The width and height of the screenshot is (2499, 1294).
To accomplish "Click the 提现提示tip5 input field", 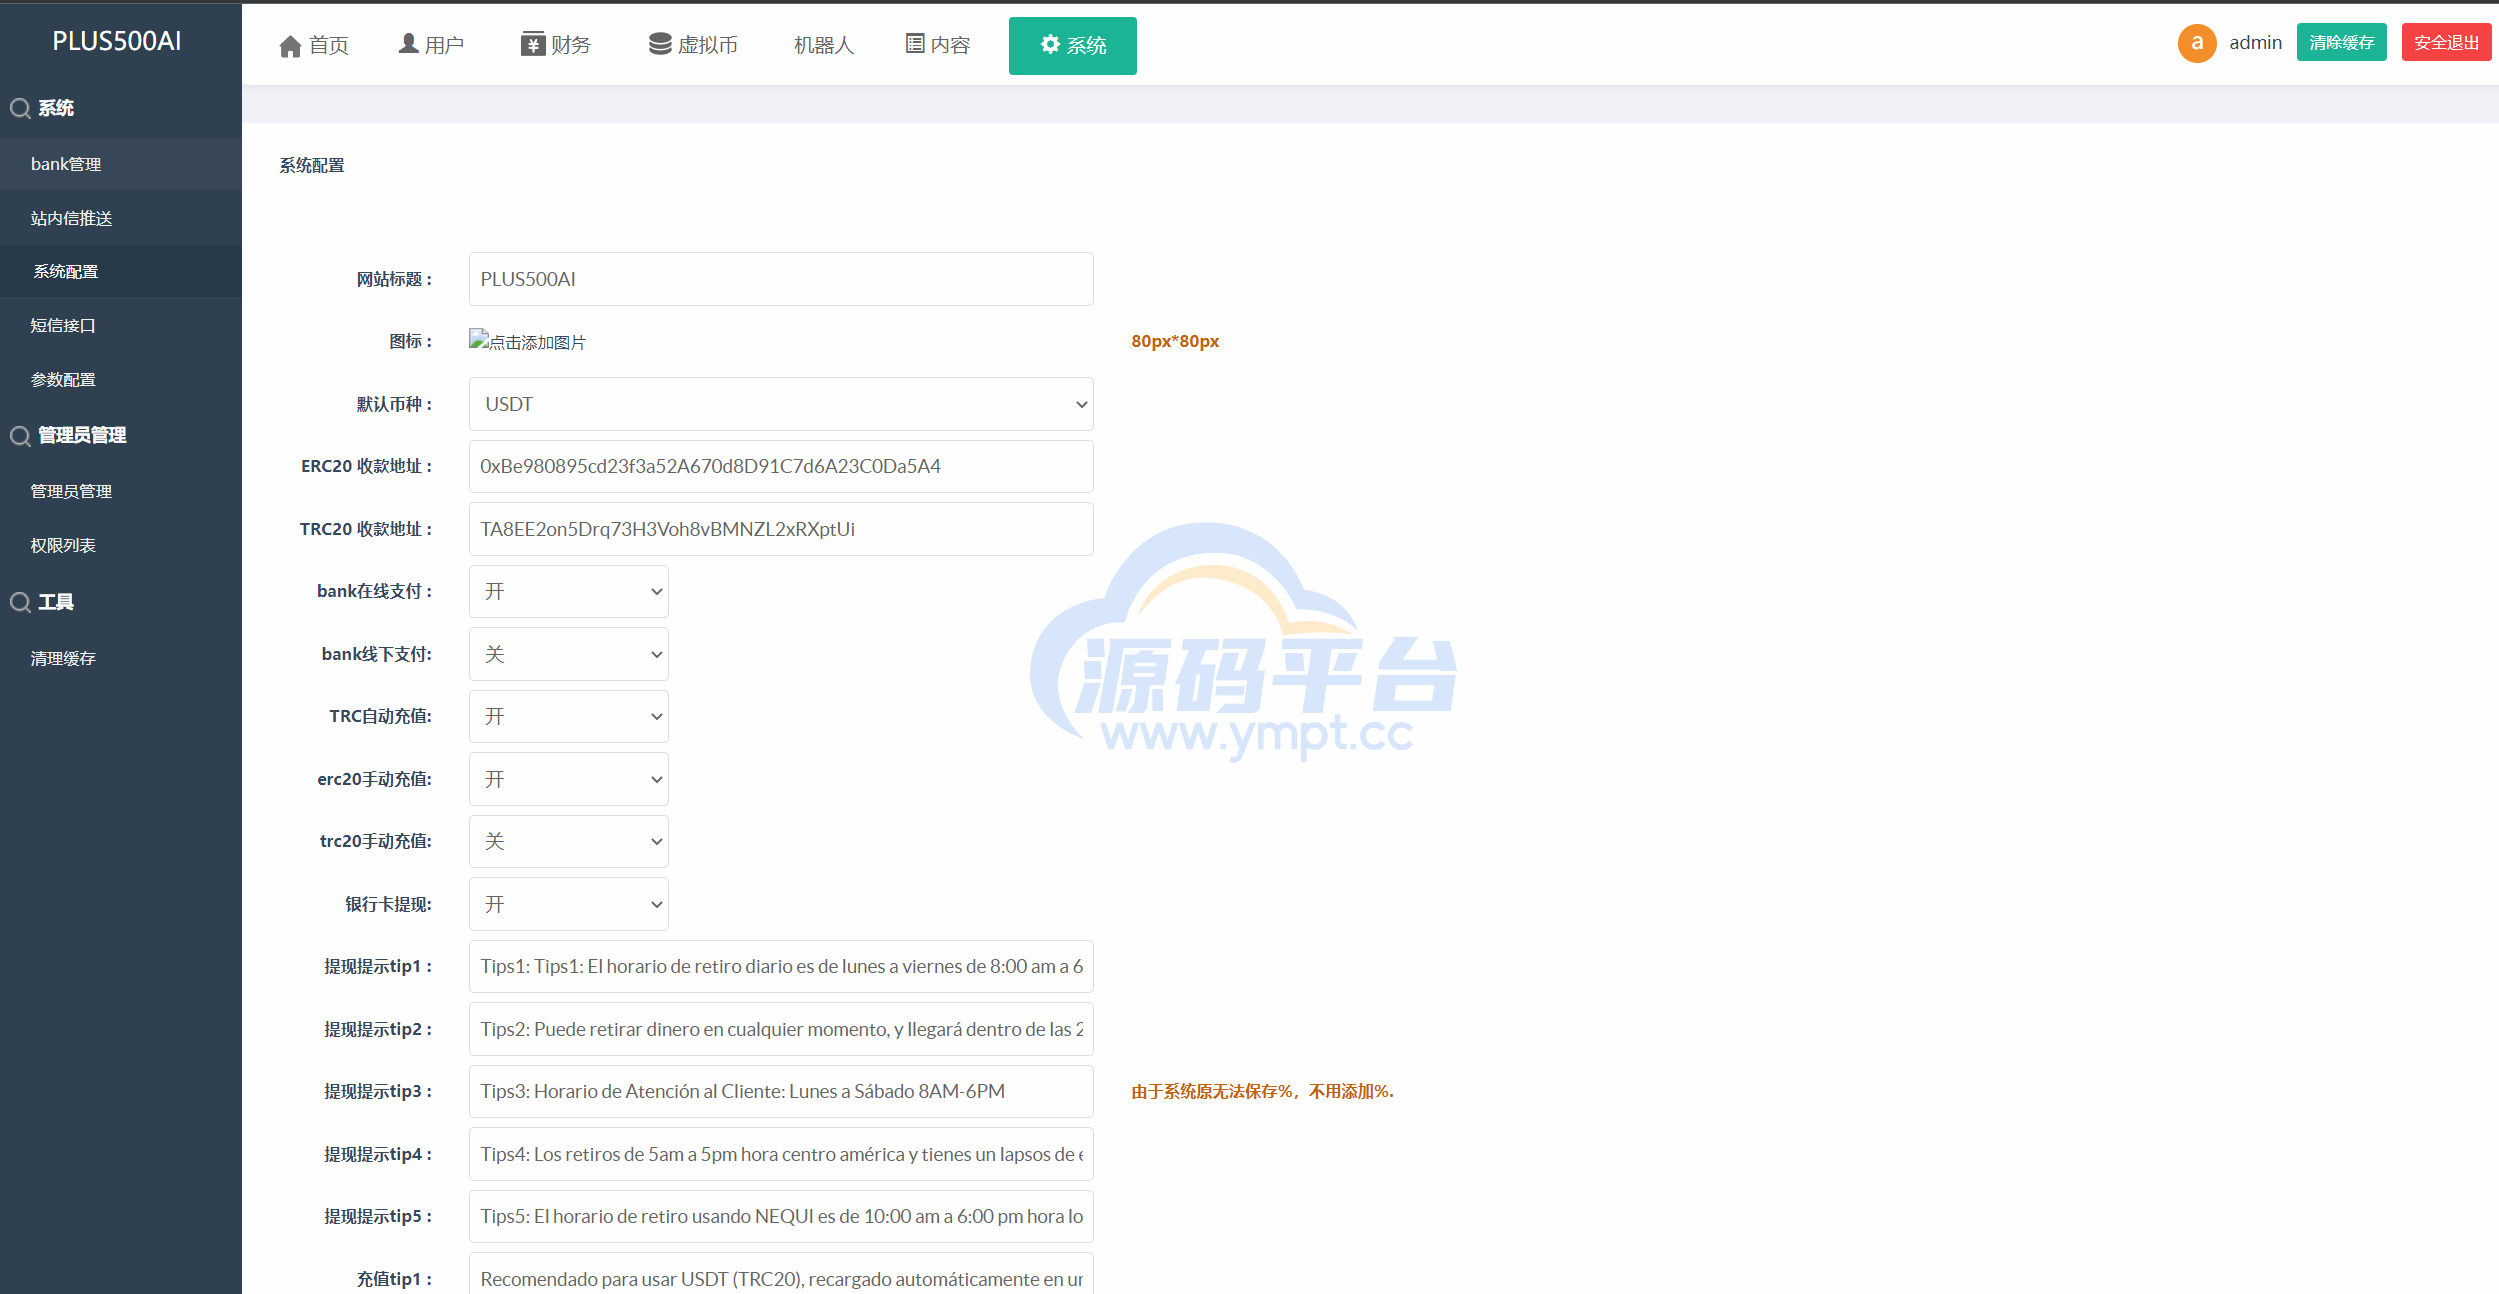I will tap(781, 1216).
